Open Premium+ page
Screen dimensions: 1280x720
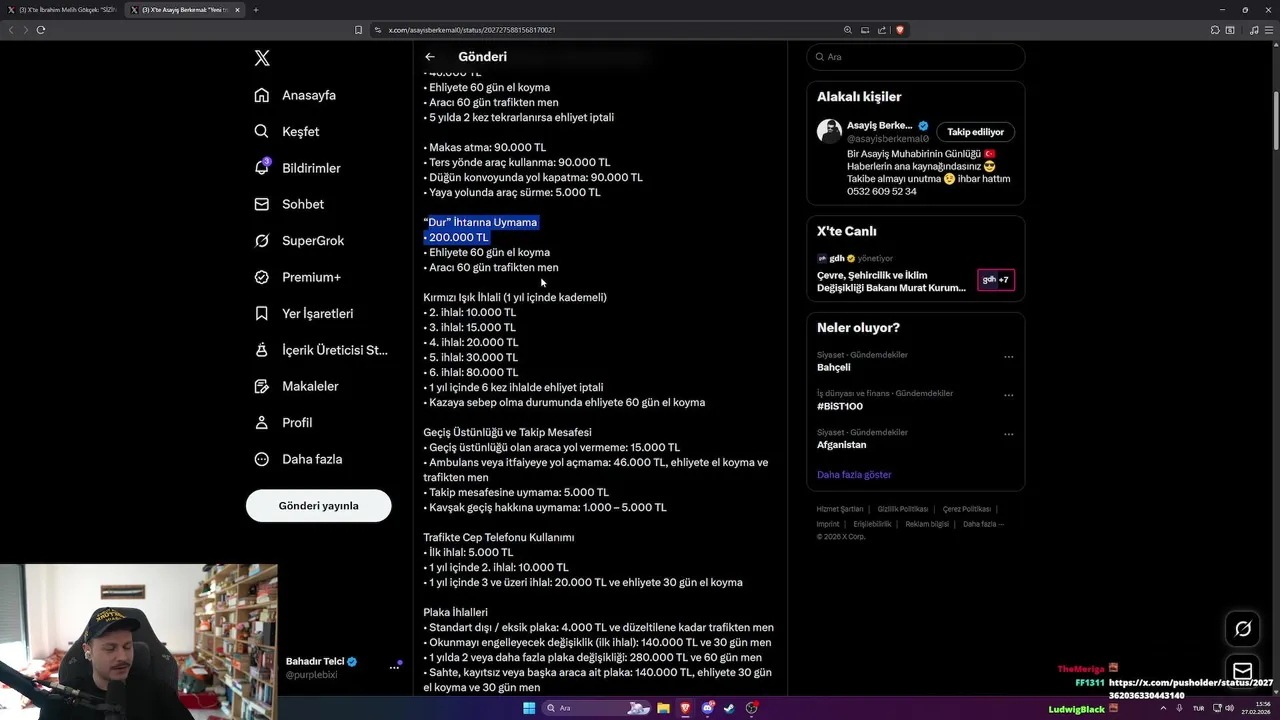(x=298, y=277)
